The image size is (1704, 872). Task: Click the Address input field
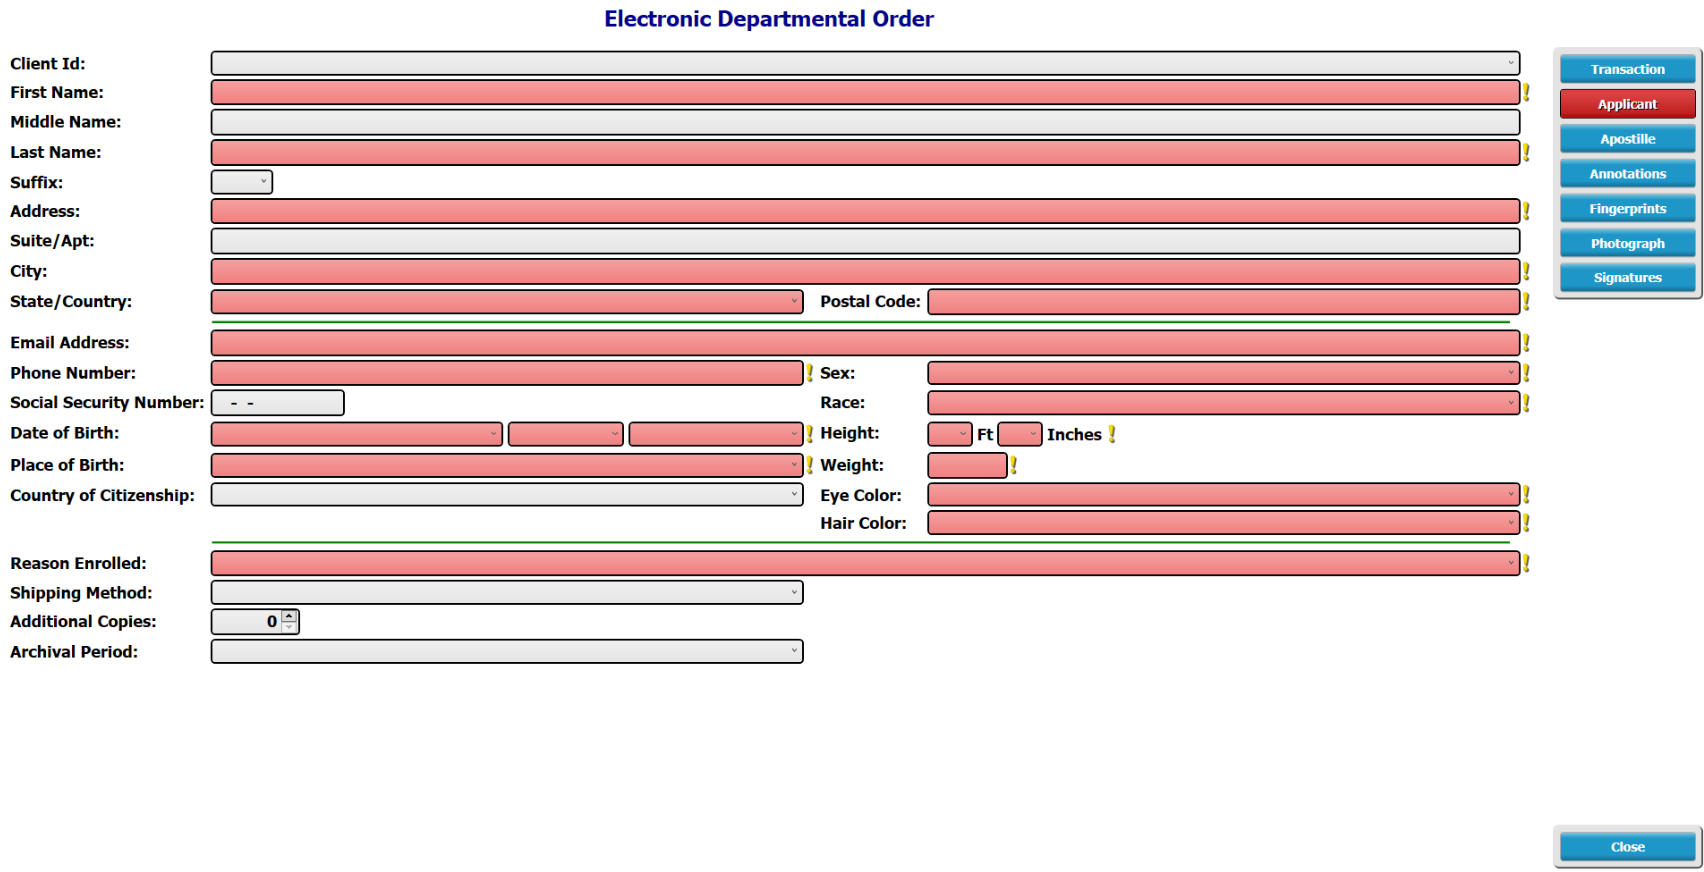point(865,211)
